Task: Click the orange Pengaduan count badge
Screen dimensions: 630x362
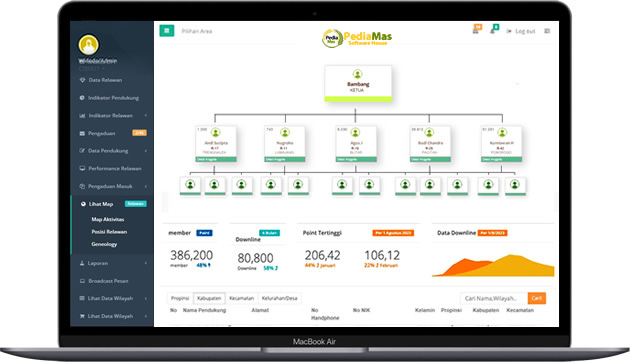Action: pos(139,133)
